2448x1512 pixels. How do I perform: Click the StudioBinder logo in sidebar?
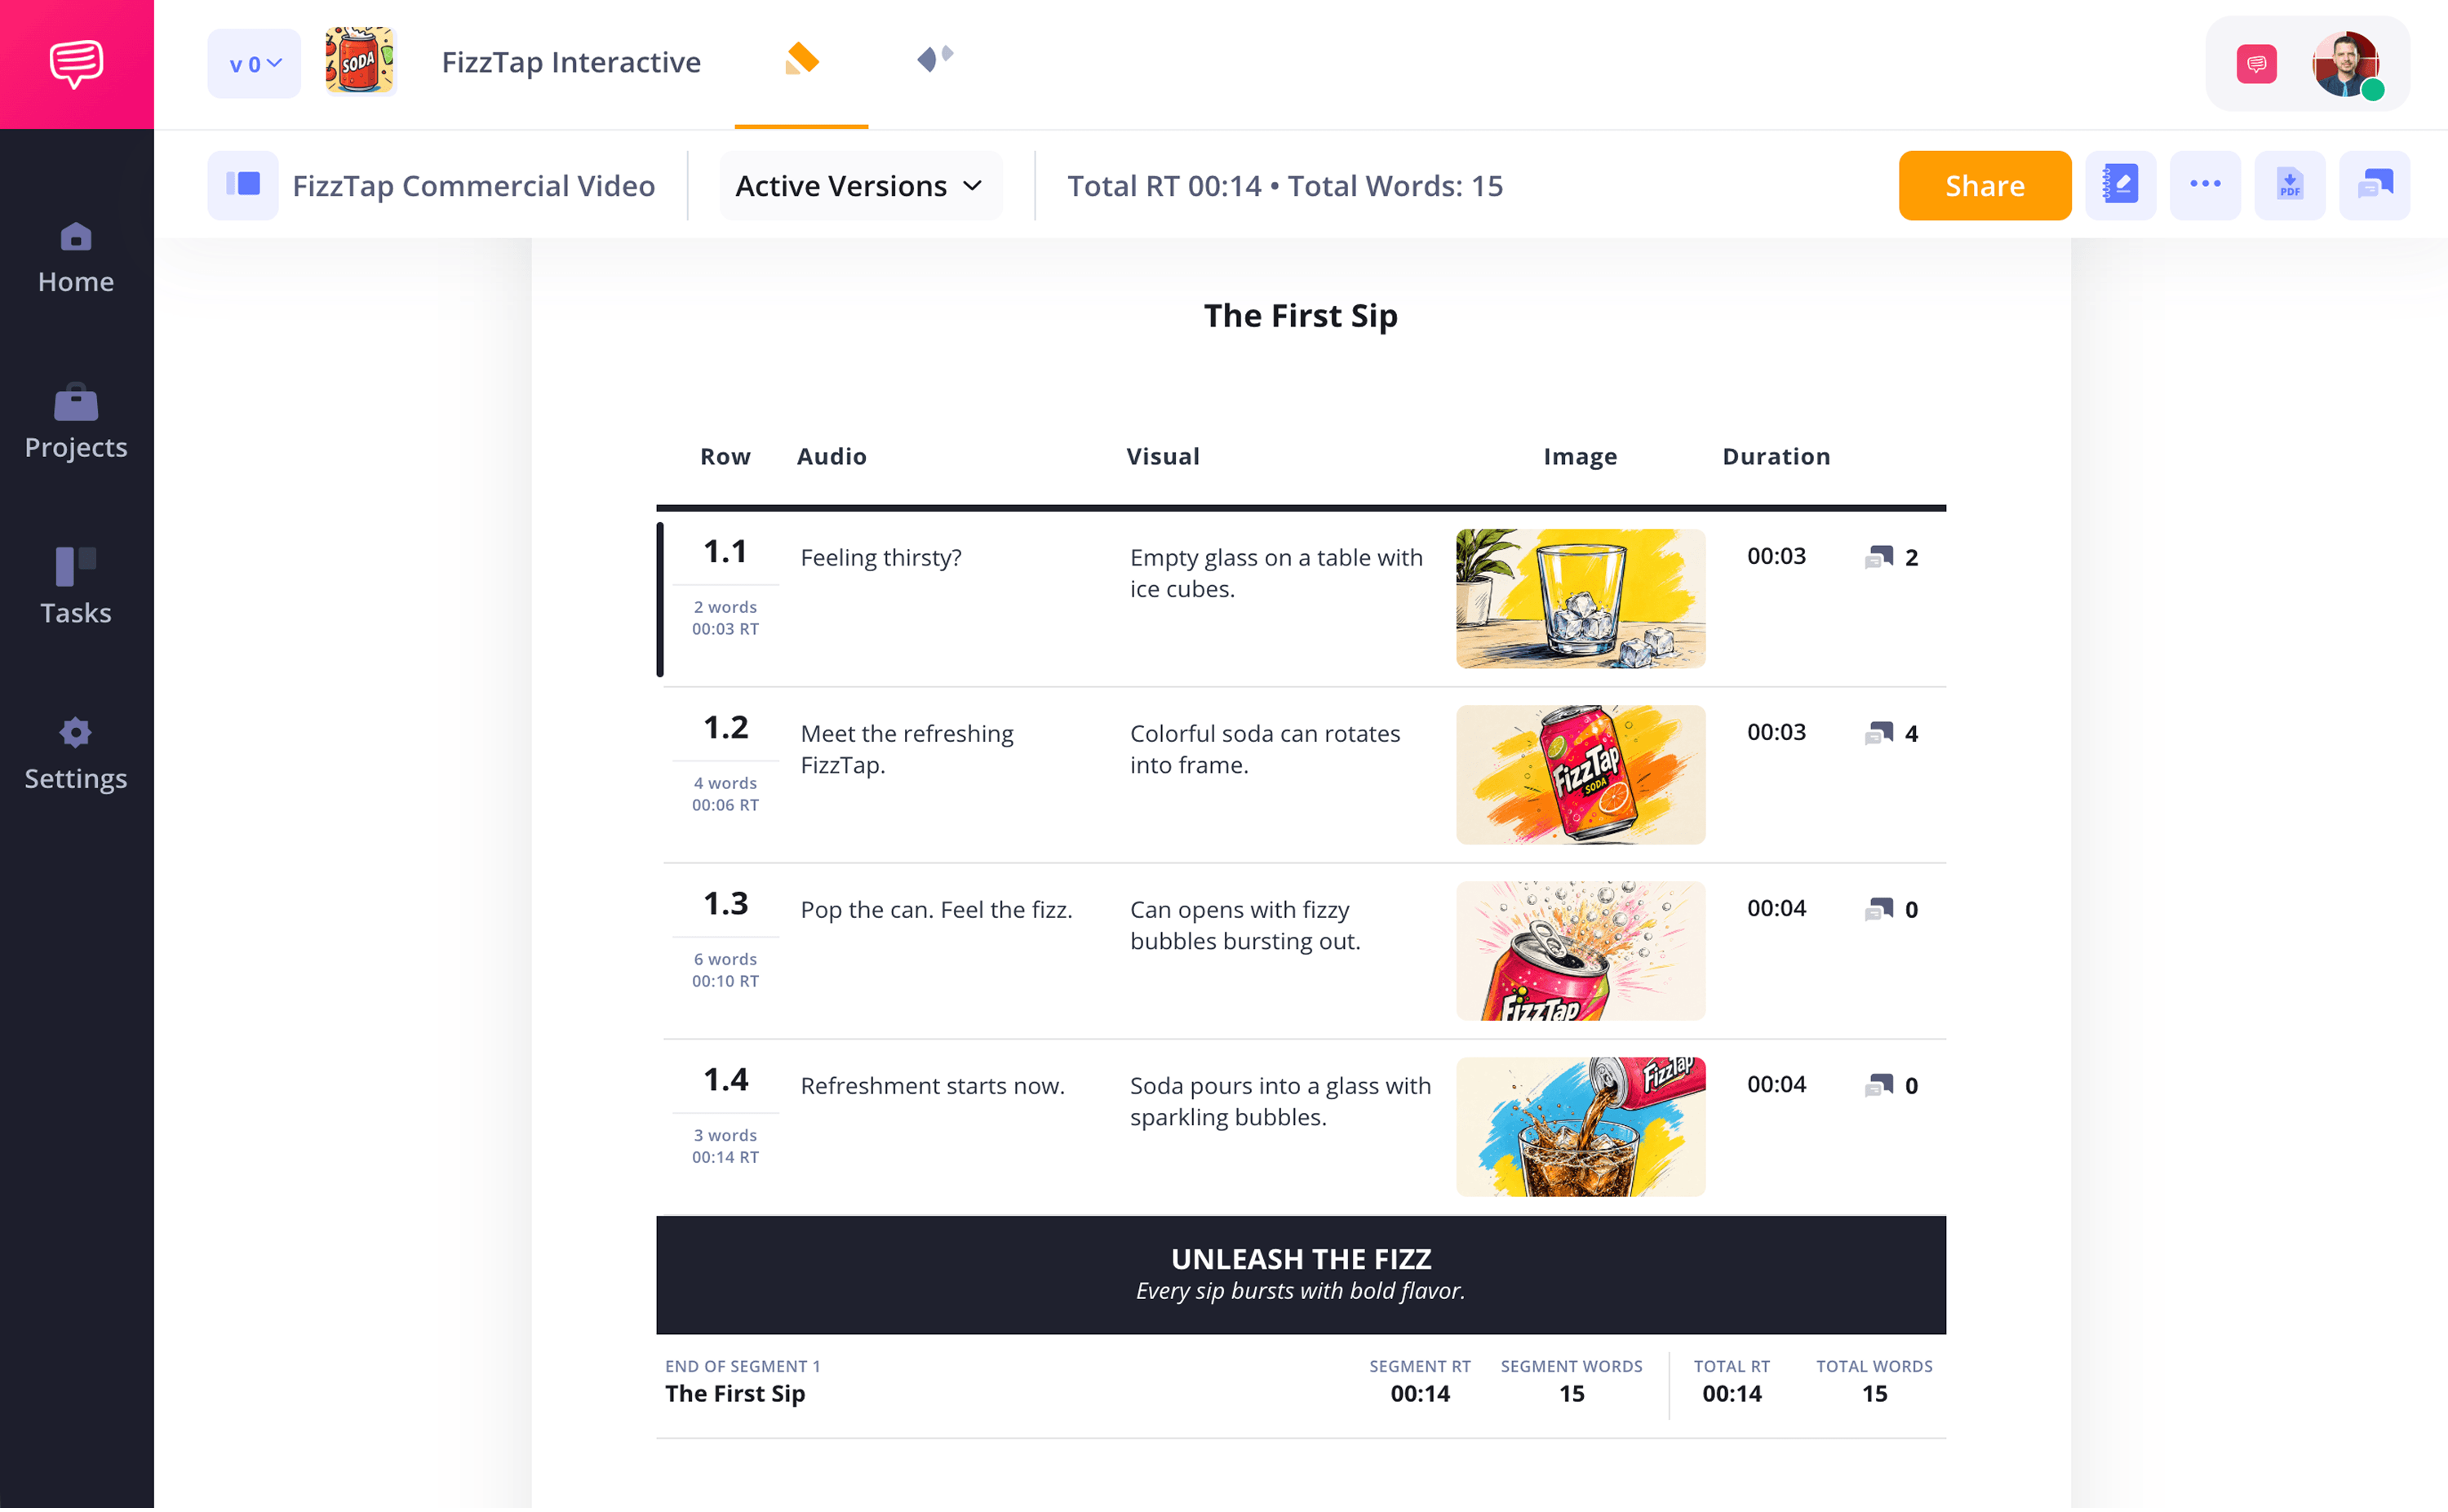click(x=77, y=64)
